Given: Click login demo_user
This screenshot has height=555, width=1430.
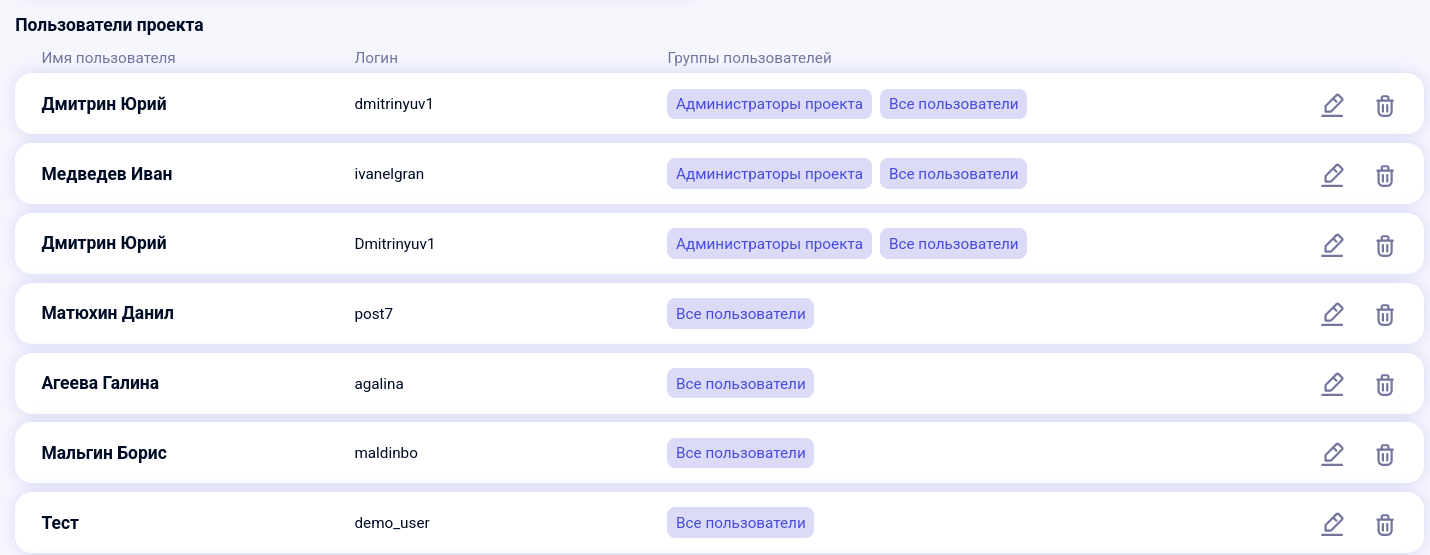Looking at the screenshot, I should click(392, 523).
